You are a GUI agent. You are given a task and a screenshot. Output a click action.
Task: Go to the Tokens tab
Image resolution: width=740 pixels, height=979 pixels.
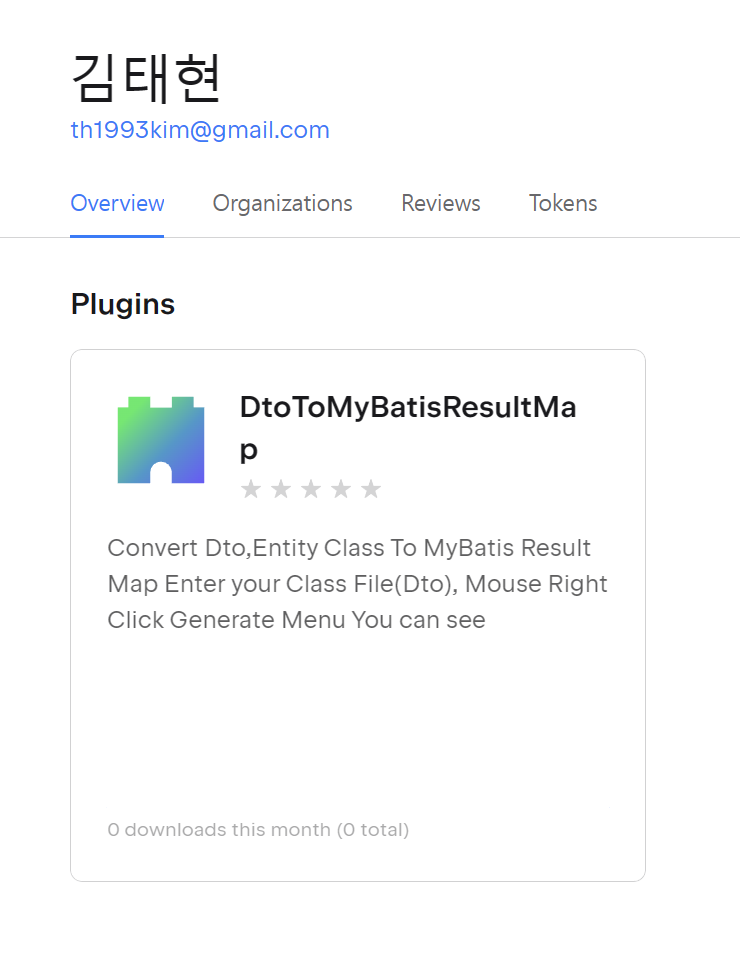pos(563,204)
